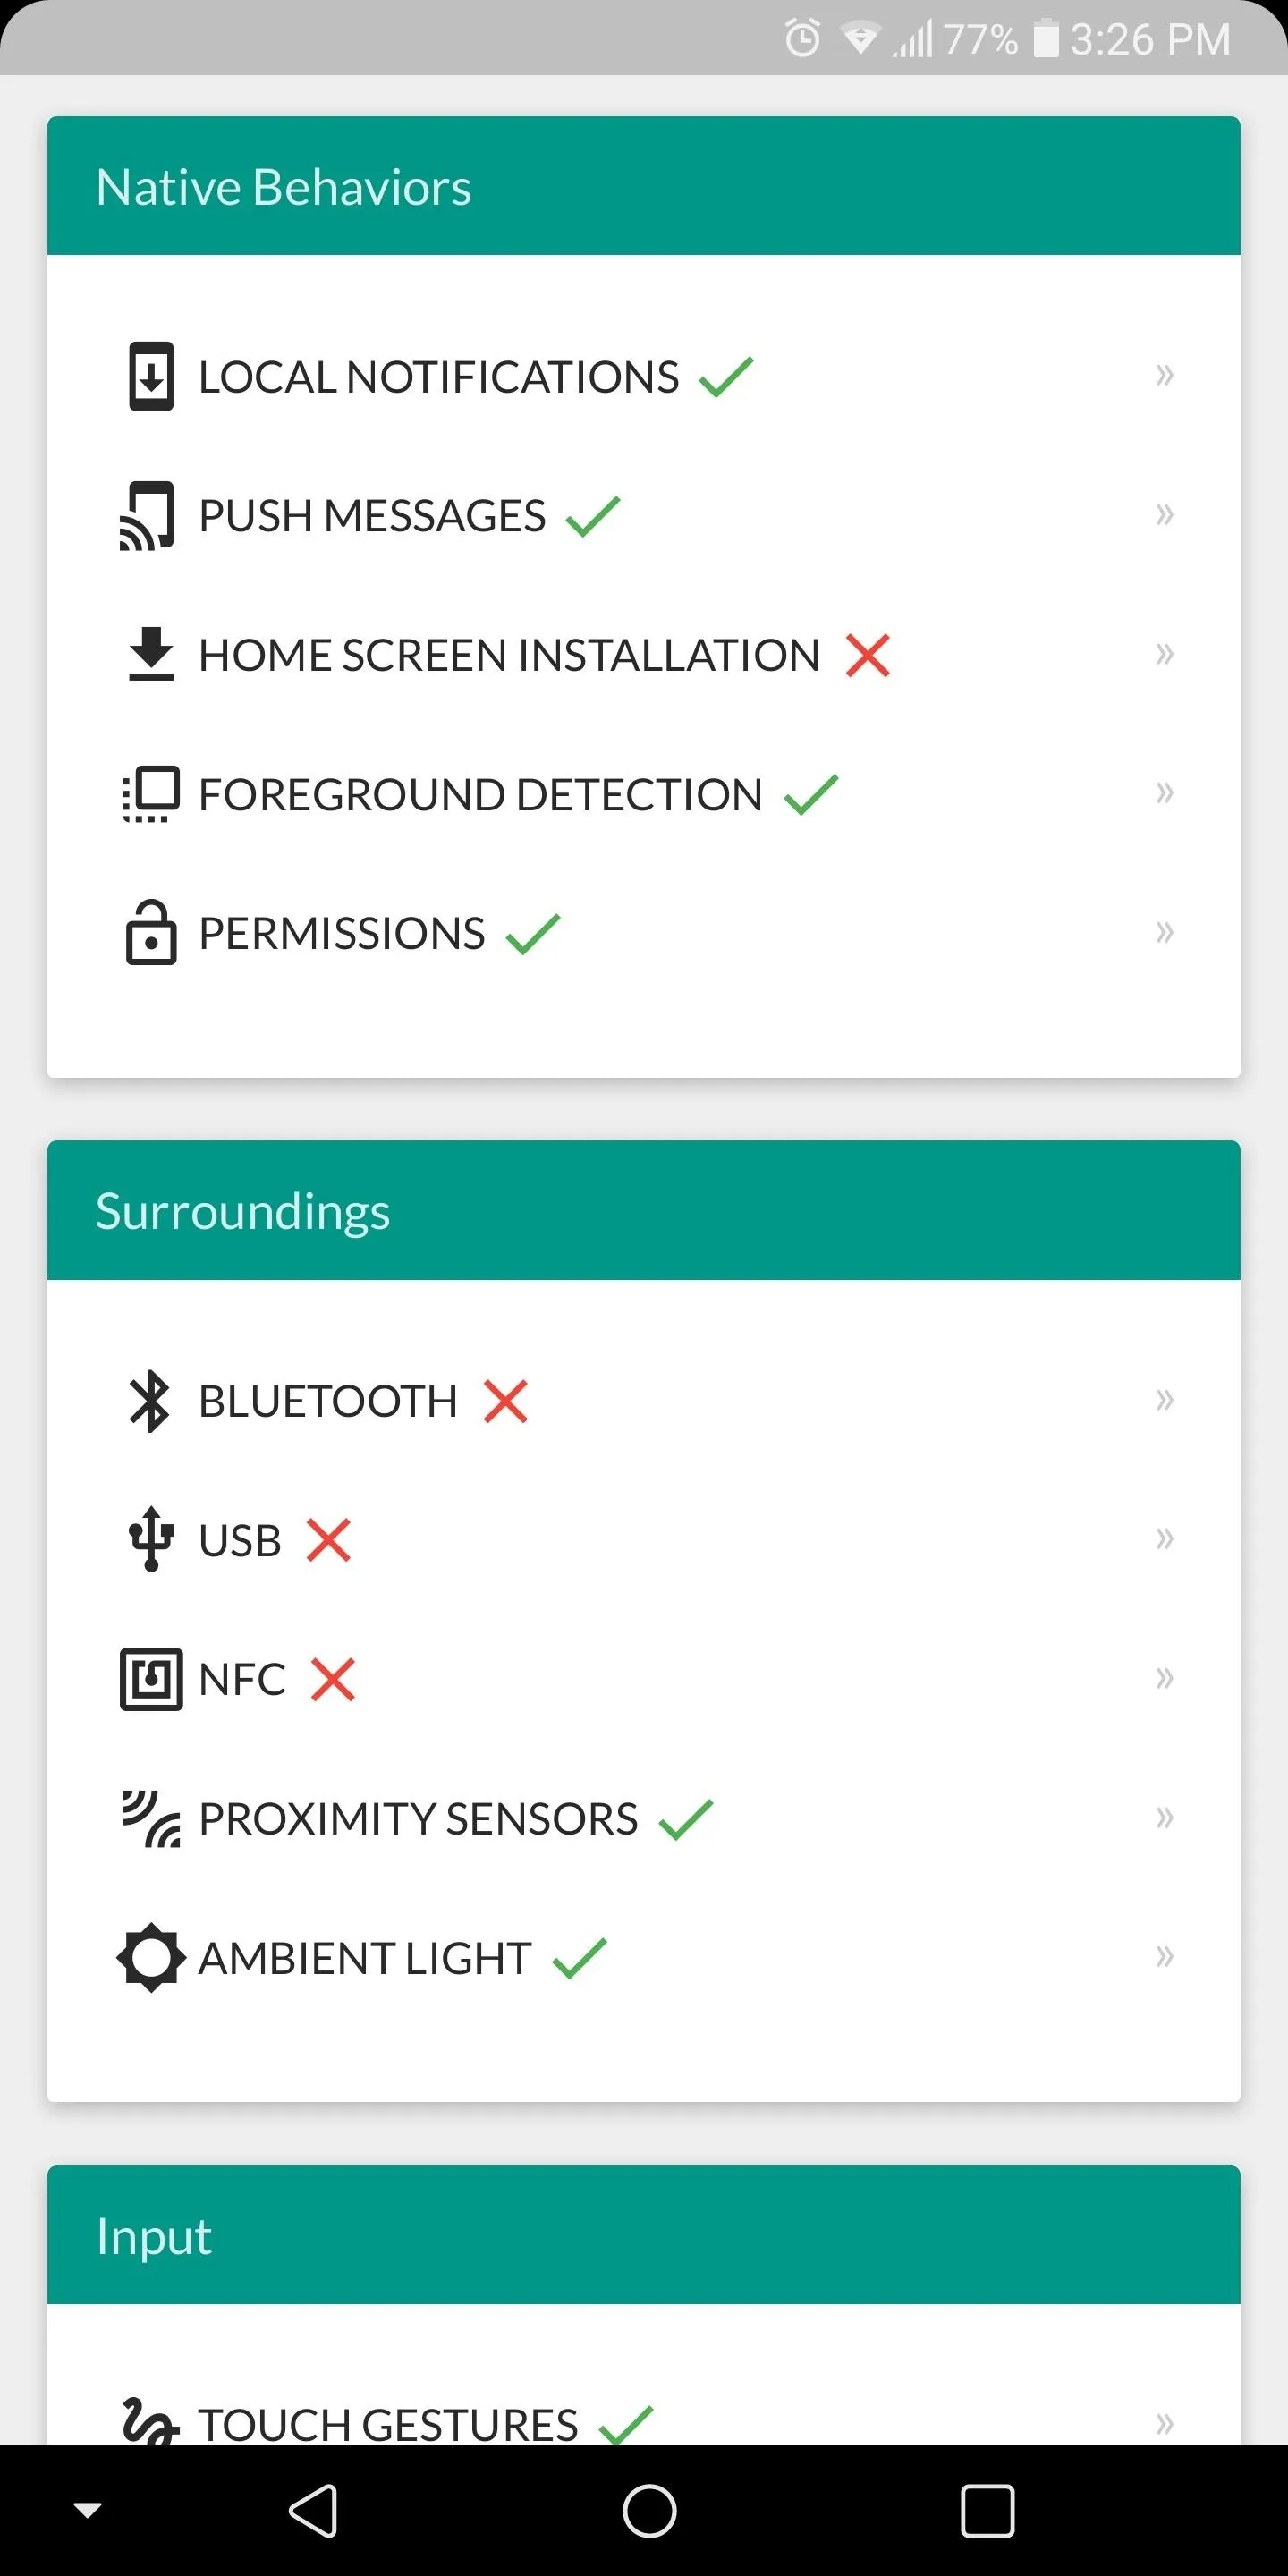Select the Surroundings section header
This screenshot has height=2576, width=1288.
coord(644,1210)
